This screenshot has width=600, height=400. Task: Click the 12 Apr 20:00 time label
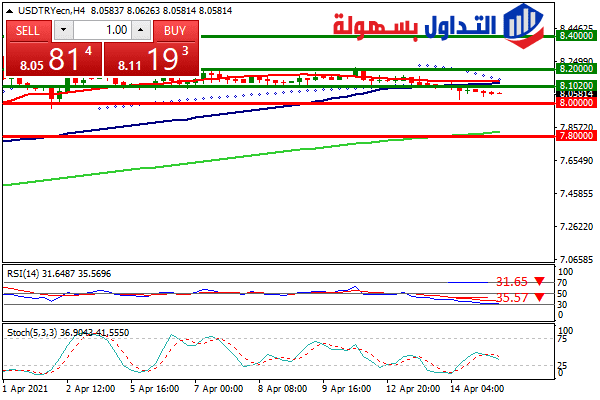click(x=413, y=389)
